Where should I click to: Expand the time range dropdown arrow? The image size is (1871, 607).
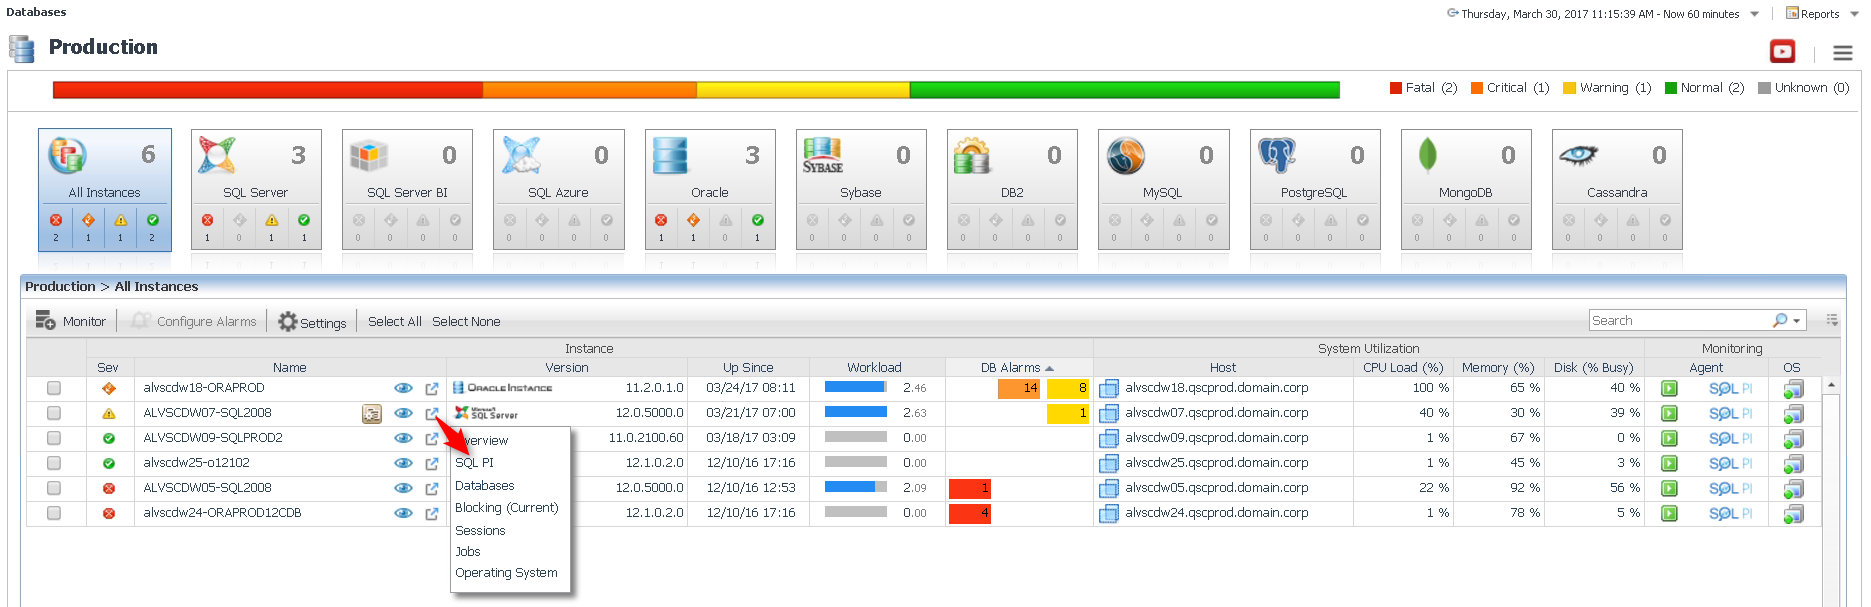click(1754, 15)
